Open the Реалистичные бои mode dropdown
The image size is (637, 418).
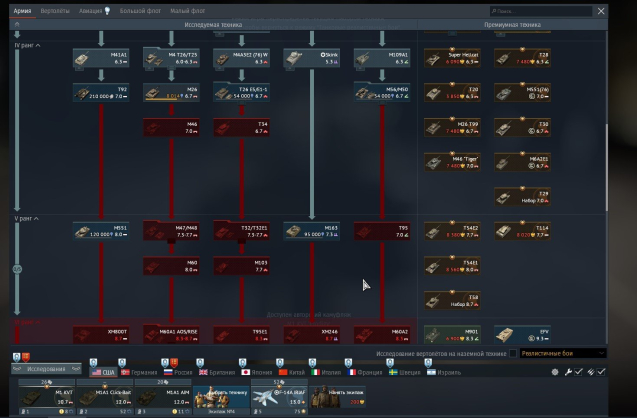pyautogui.click(x=562, y=354)
